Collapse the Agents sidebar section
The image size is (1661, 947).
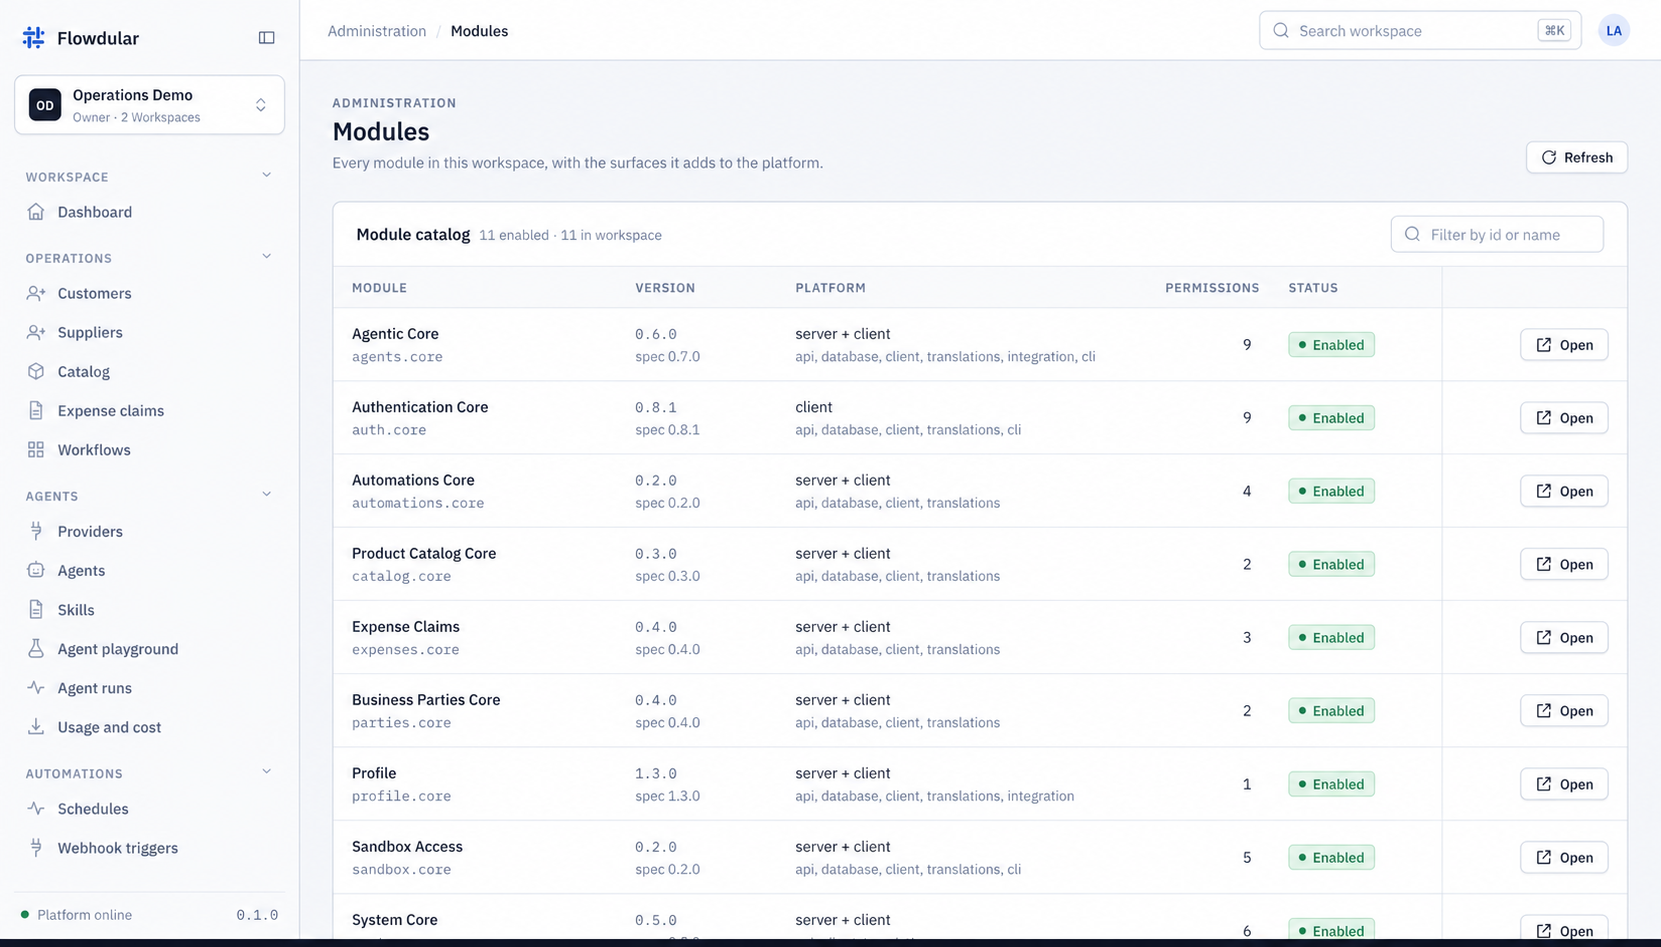pos(266,495)
